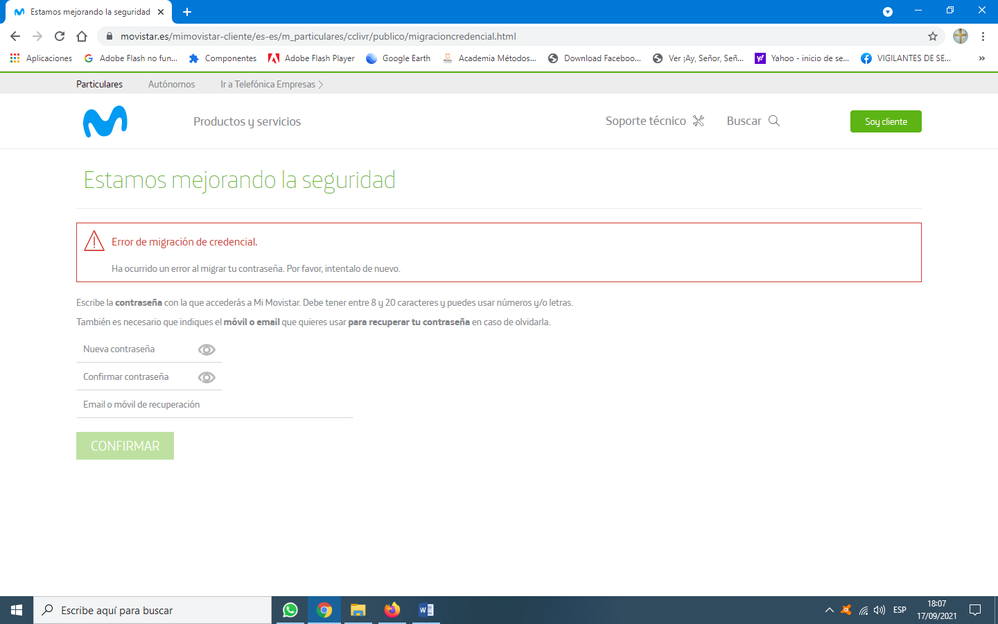The width and height of the screenshot is (998, 624).
Task: Toggle visibility of Confirmar contraseña field
Action: coord(207,377)
